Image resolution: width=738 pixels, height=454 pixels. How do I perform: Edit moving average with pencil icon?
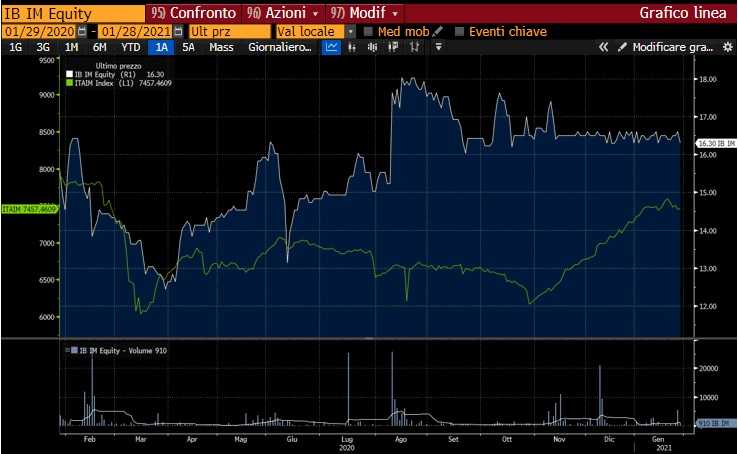click(x=437, y=32)
